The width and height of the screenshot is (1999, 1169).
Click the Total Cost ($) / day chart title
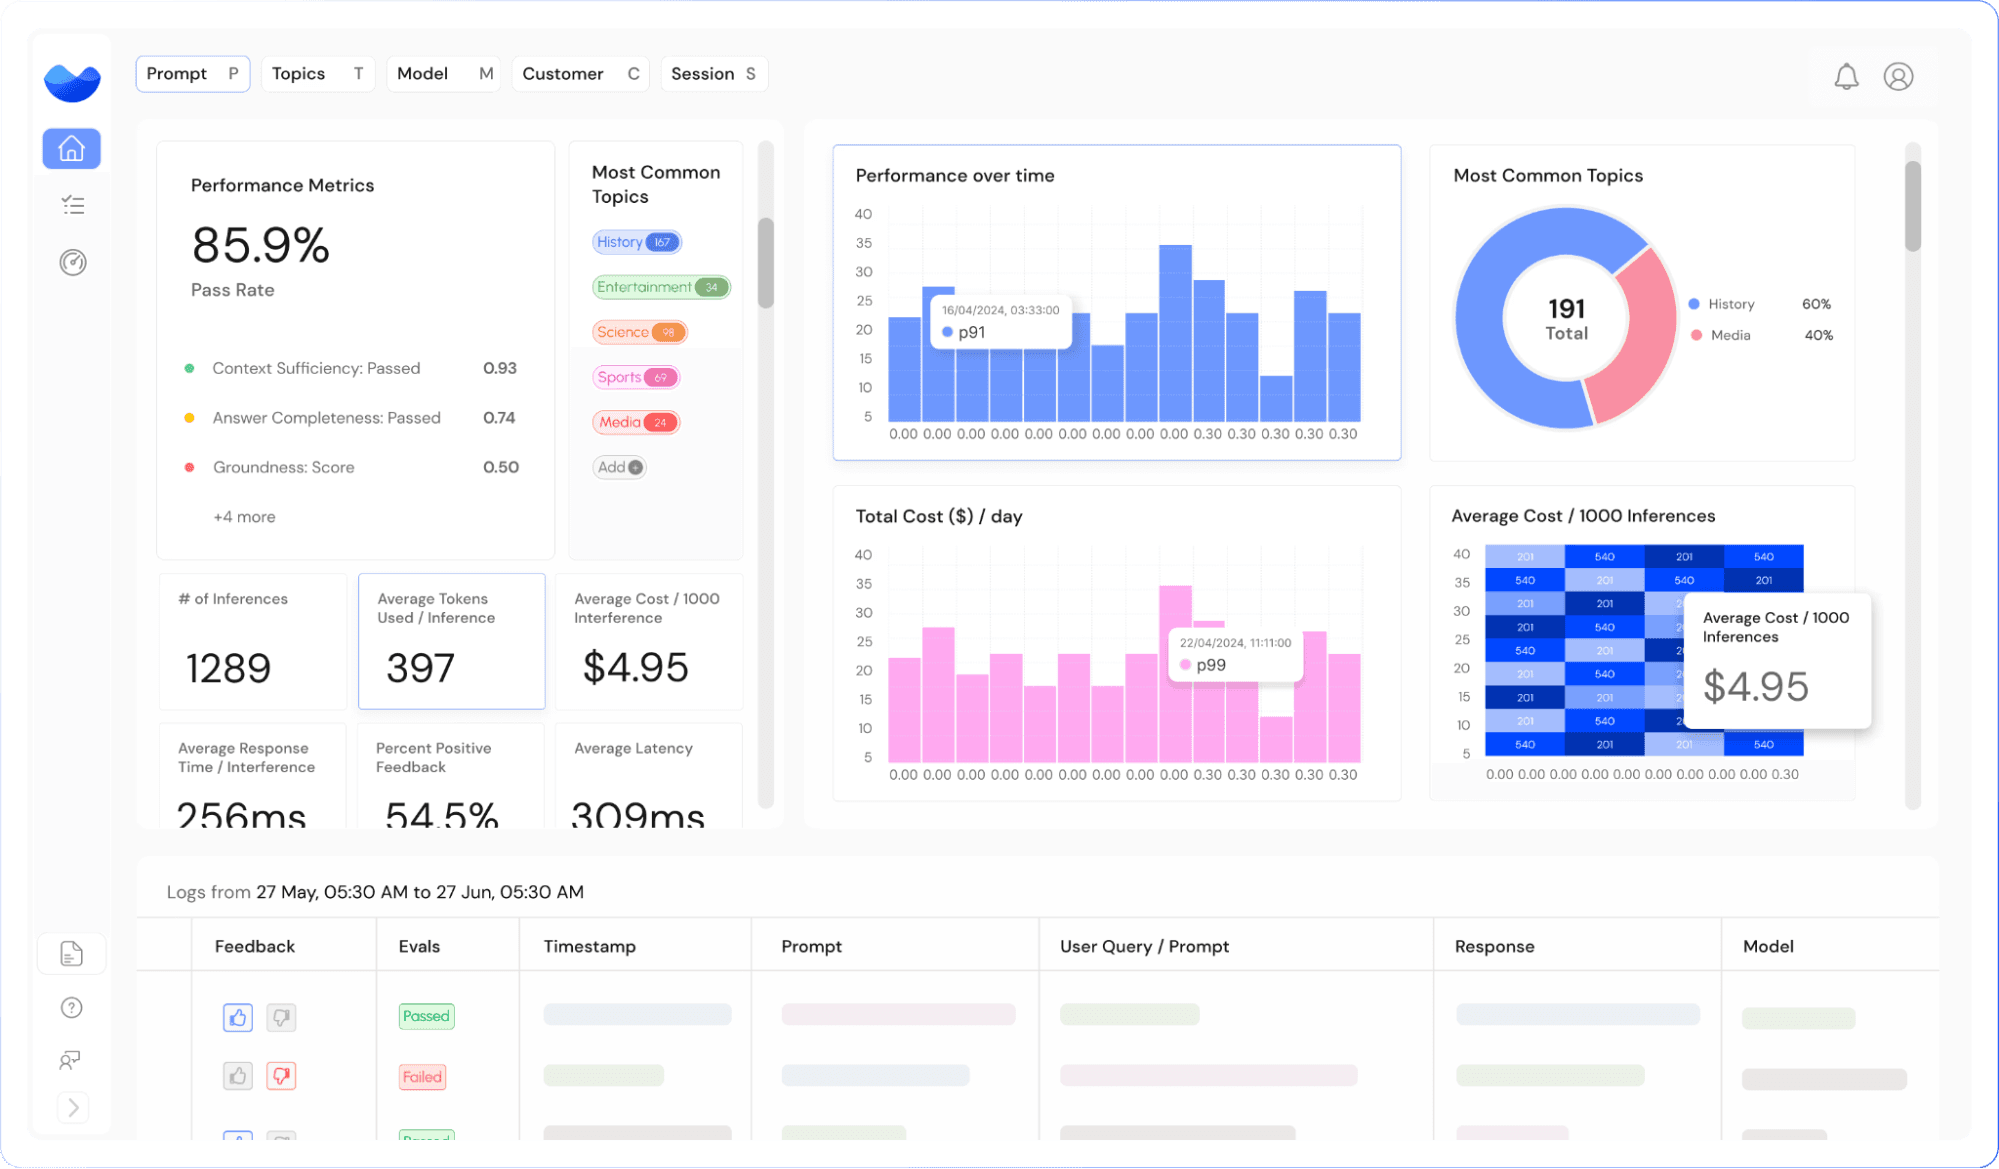[x=938, y=516]
